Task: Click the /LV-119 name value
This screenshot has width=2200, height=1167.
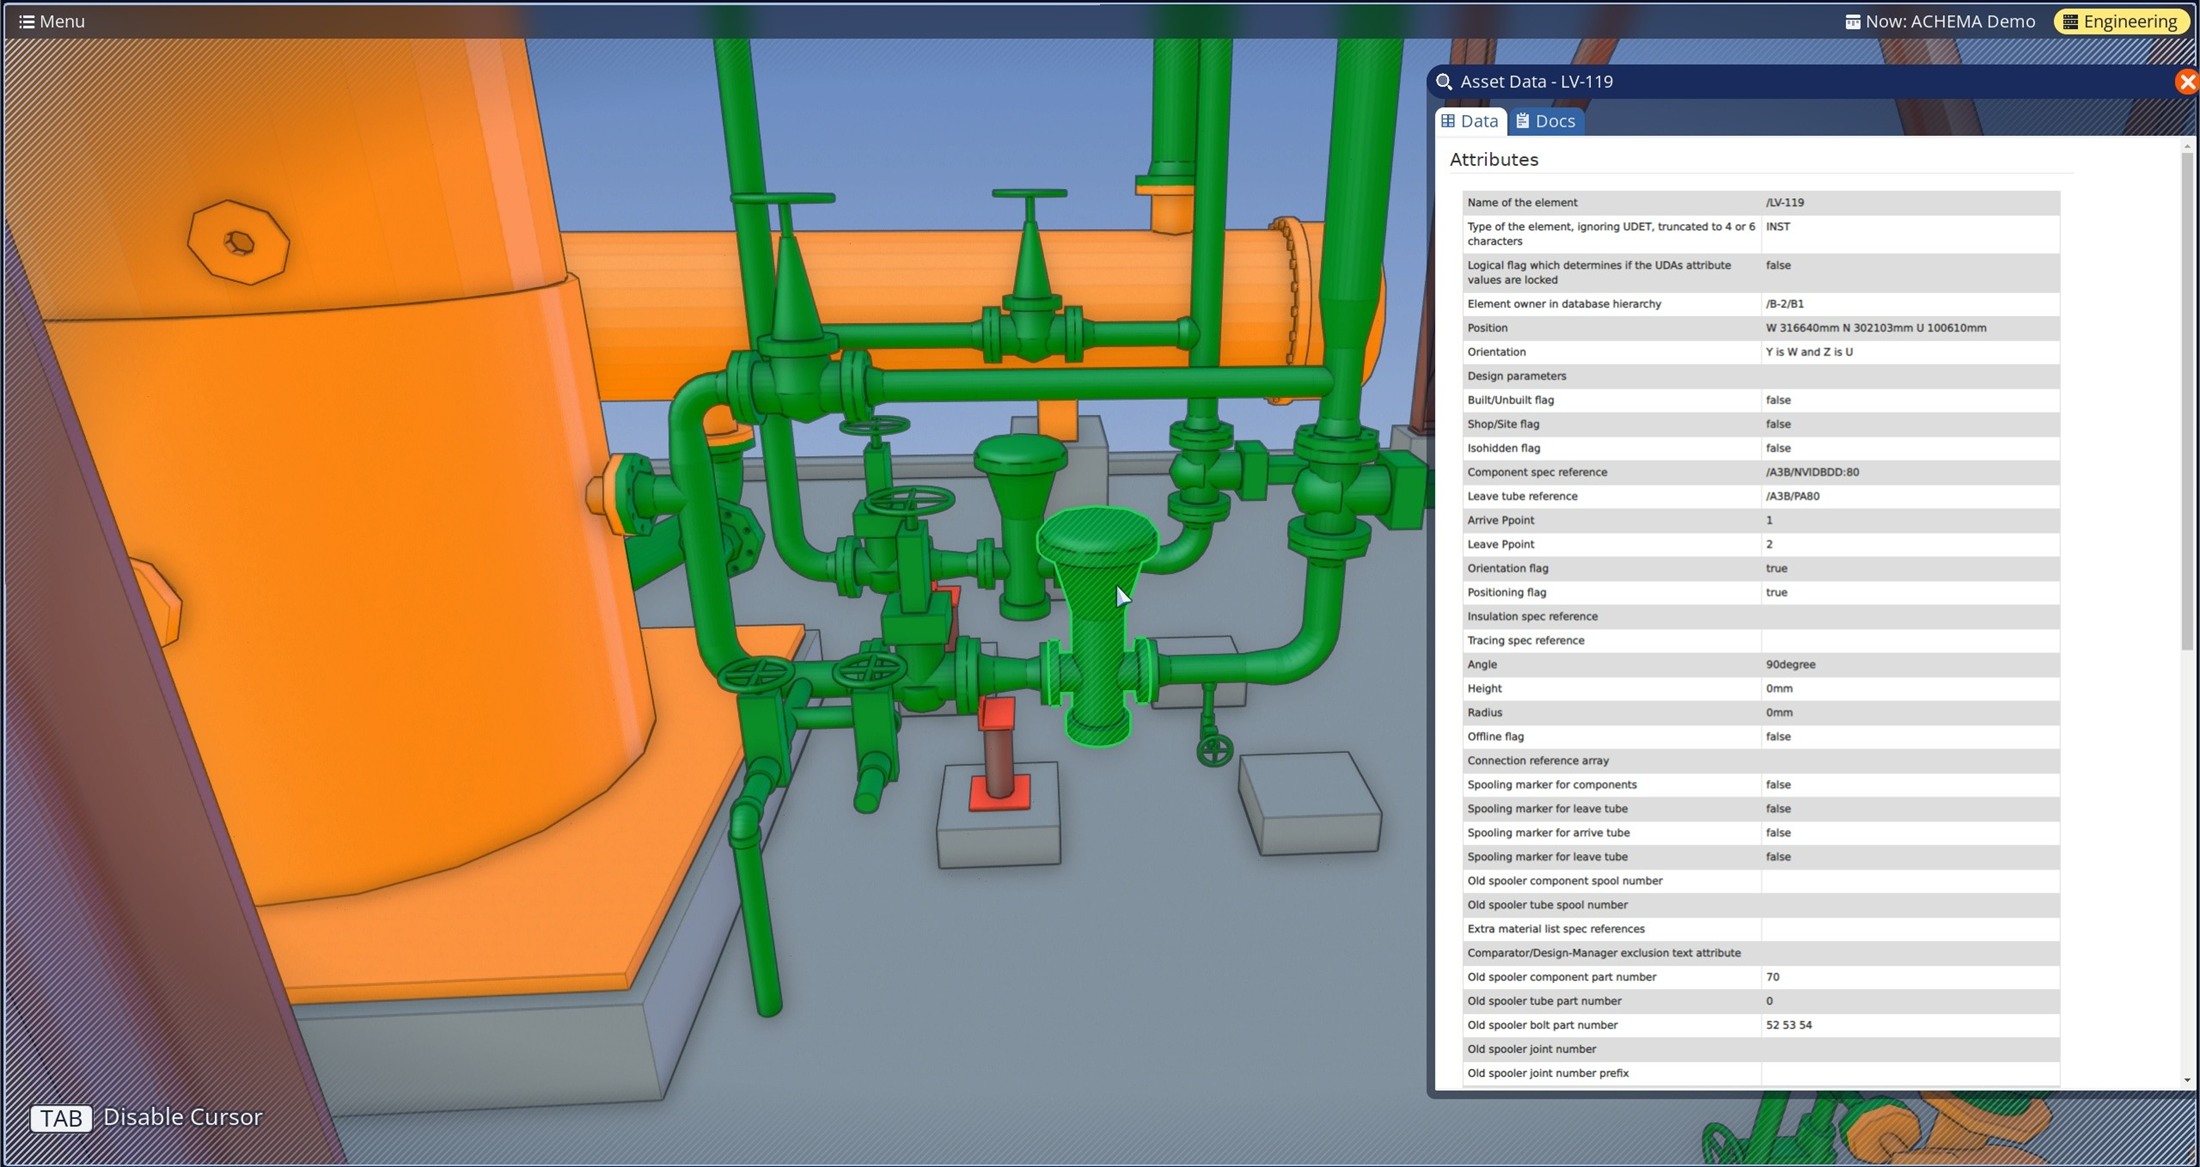Action: point(1785,203)
